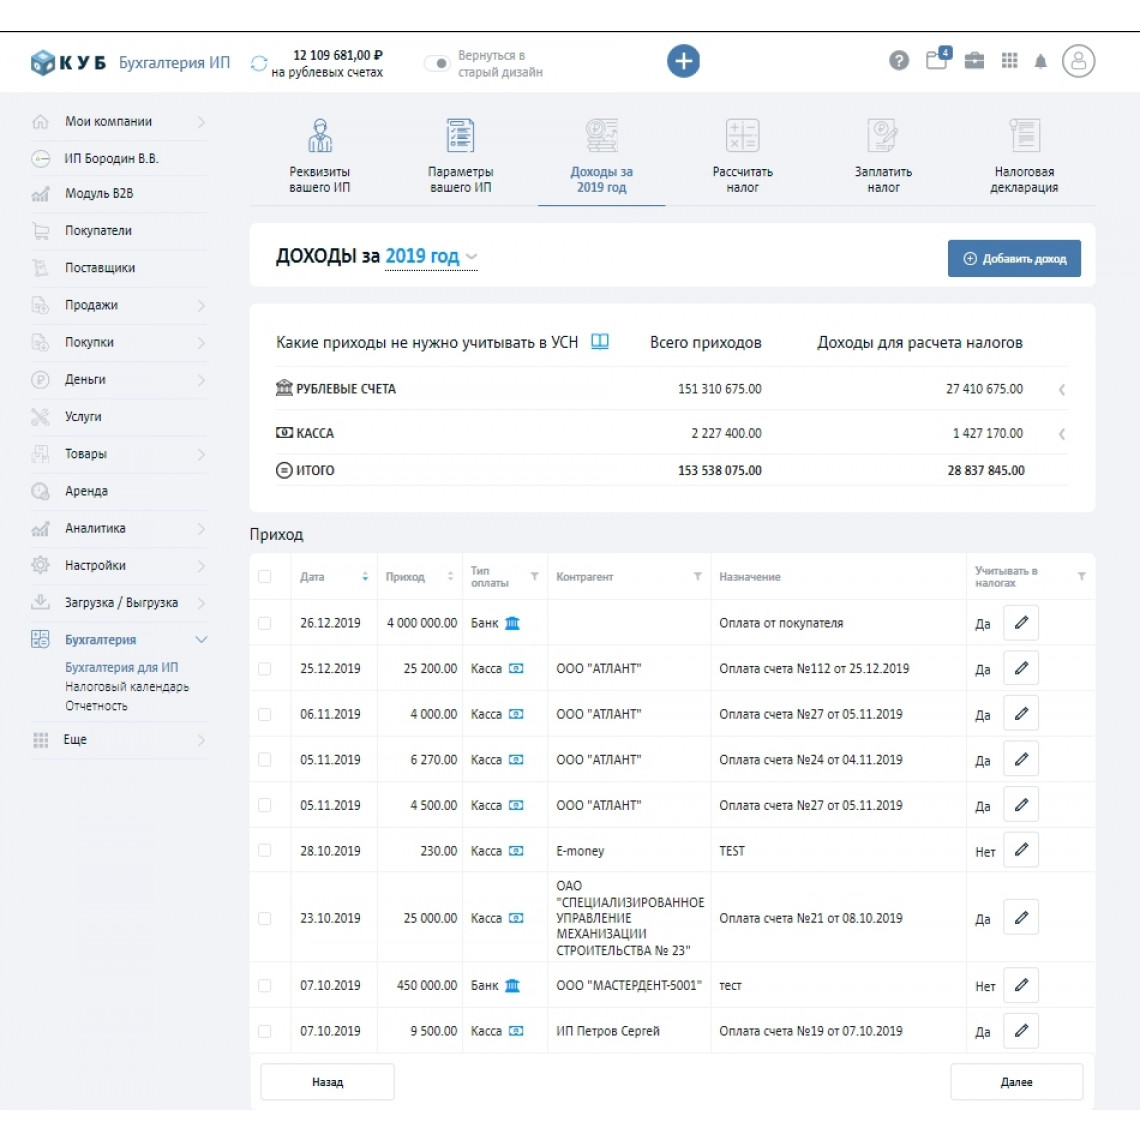Check the 26.12.2019 row checkbox
The width and height of the screenshot is (1140, 1140).
coord(265,623)
